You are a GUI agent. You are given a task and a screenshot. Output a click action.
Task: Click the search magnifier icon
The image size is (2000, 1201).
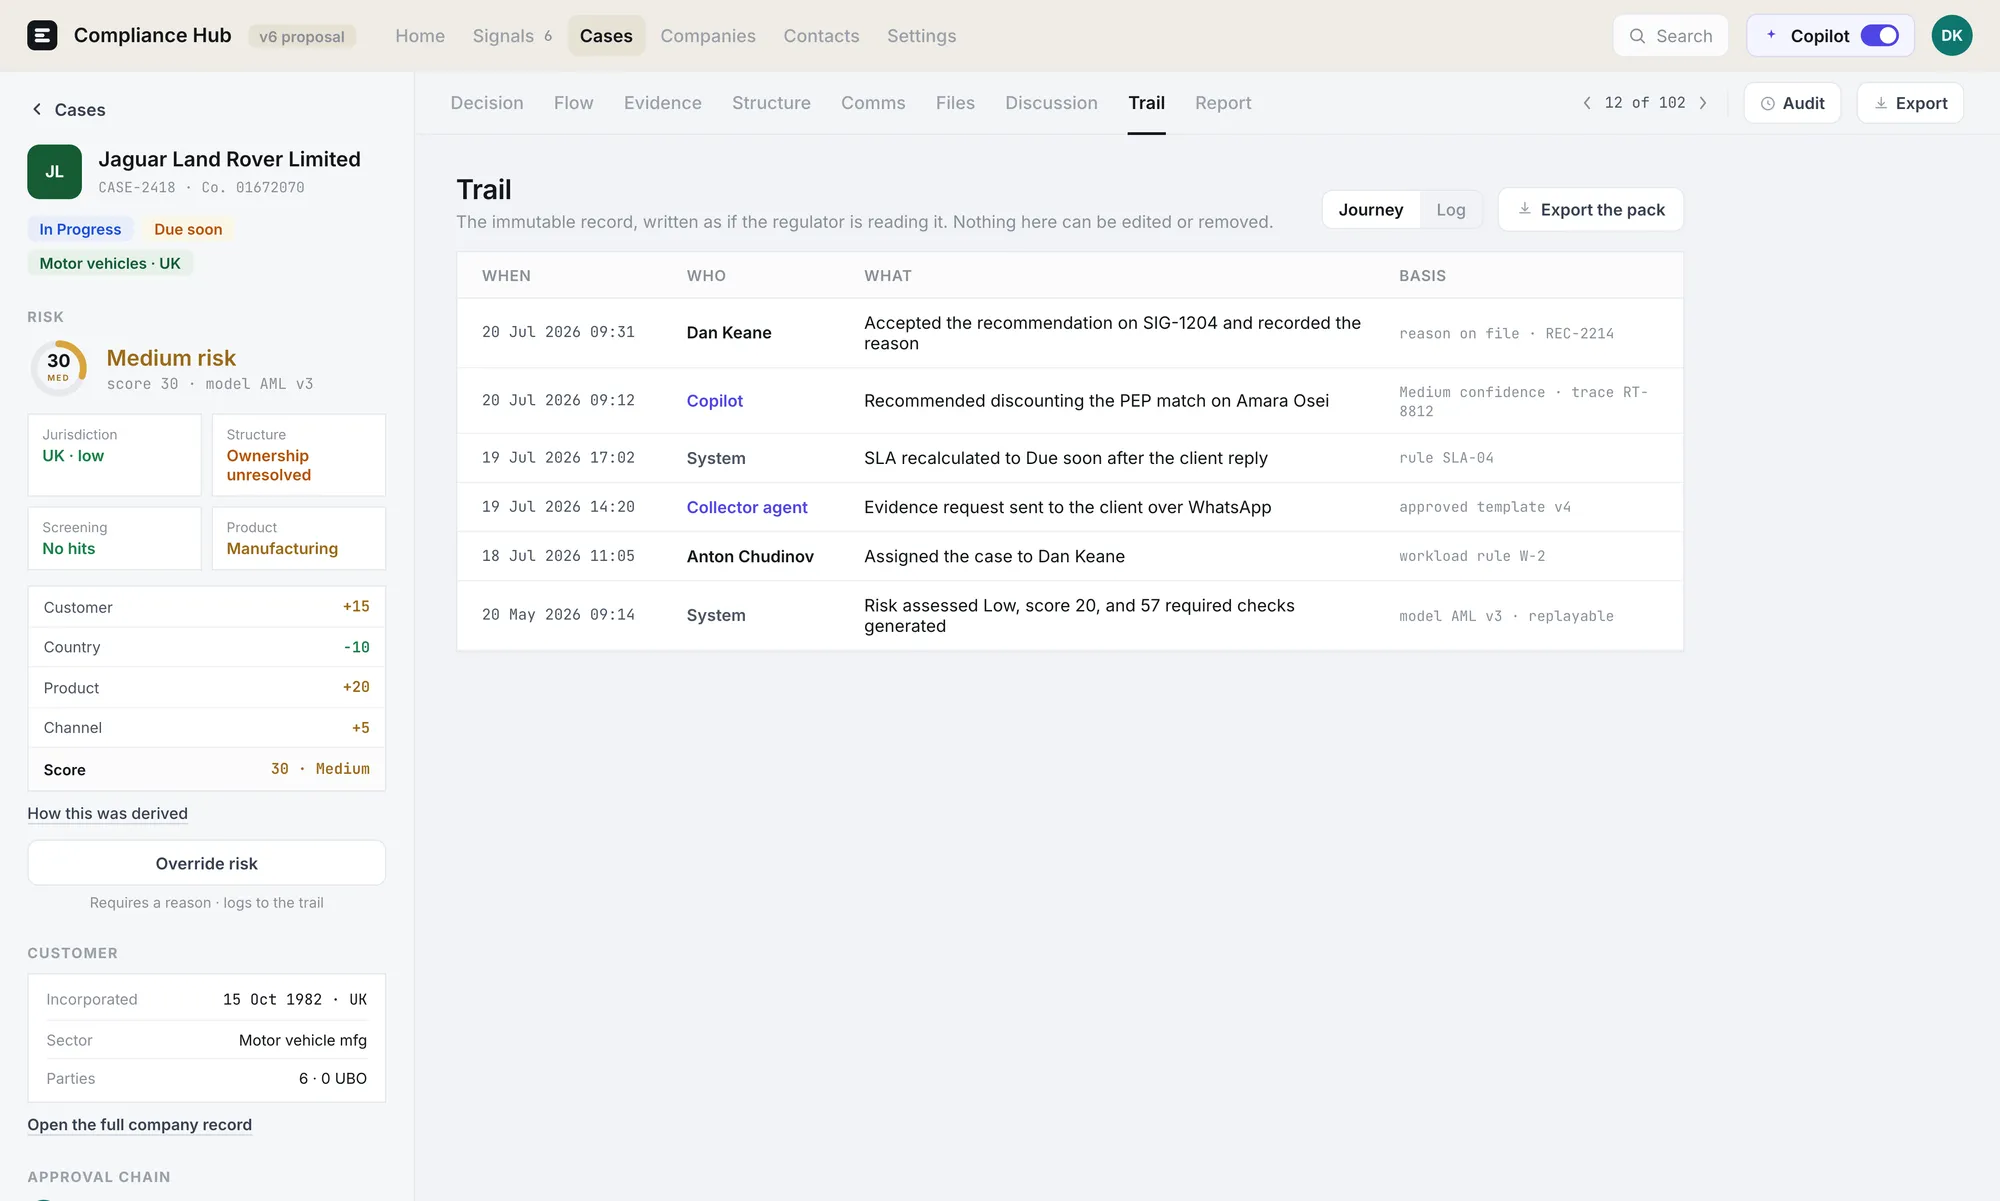point(1637,36)
